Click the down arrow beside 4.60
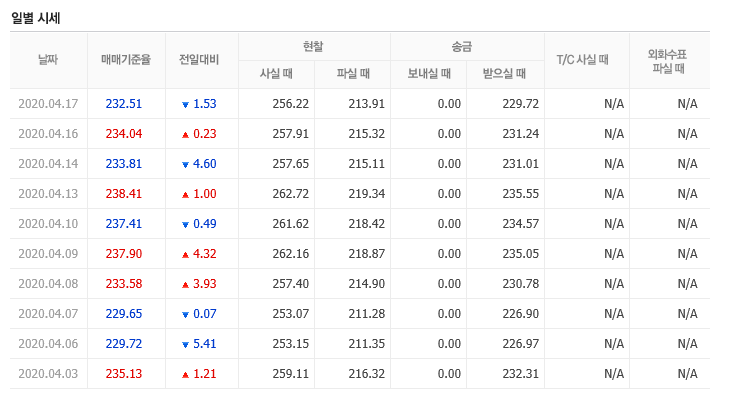The image size is (730, 403). click(185, 165)
